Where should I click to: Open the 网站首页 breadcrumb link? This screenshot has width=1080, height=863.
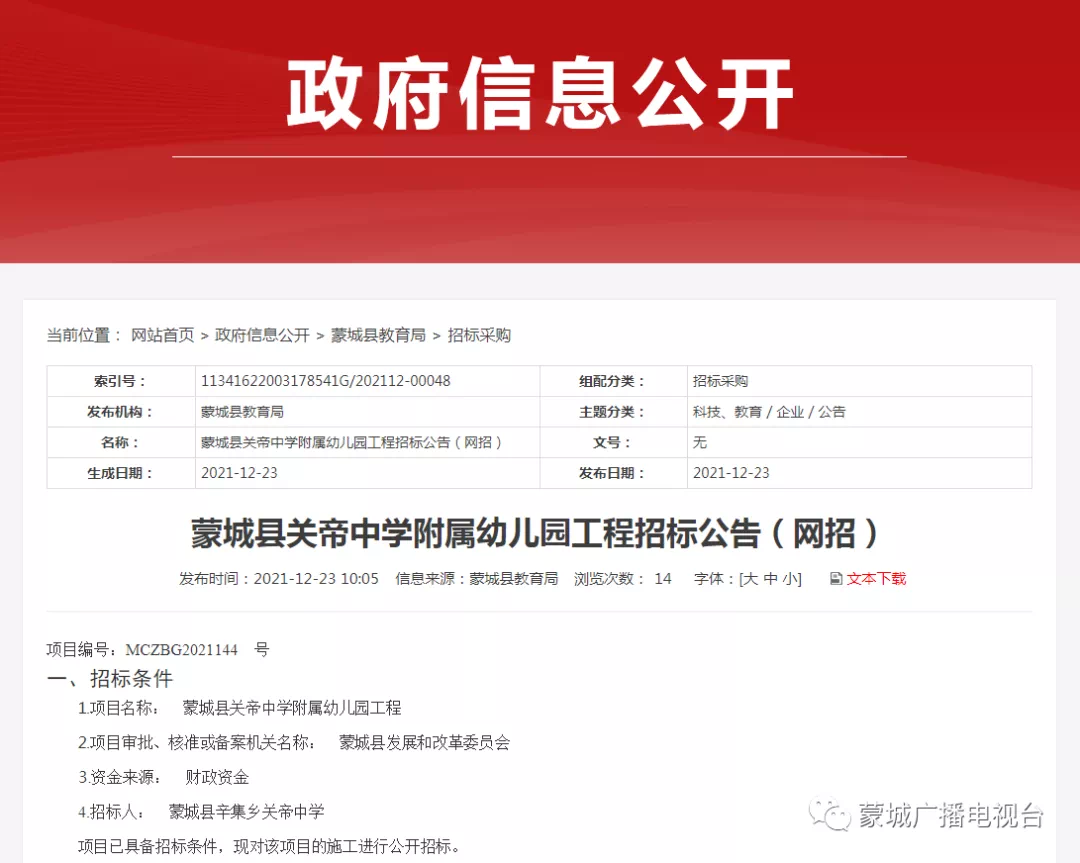(163, 335)
